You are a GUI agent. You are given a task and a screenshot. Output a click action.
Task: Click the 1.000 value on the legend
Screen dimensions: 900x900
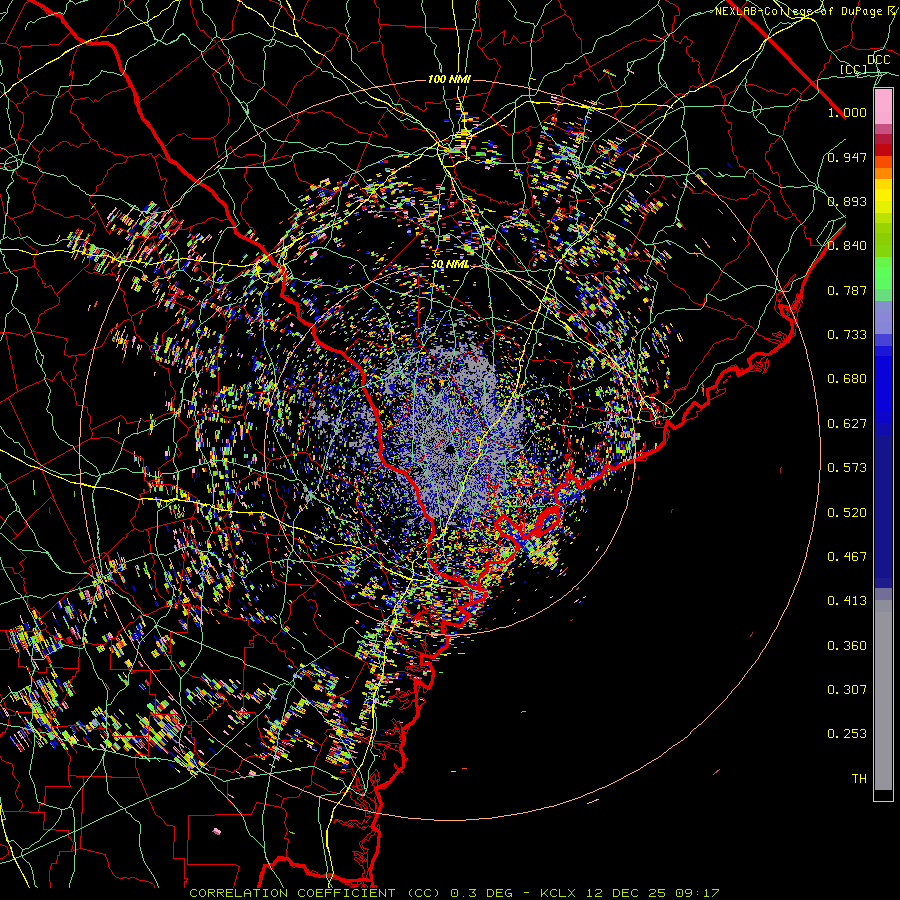pyautogui.click(x=847, y=112)
